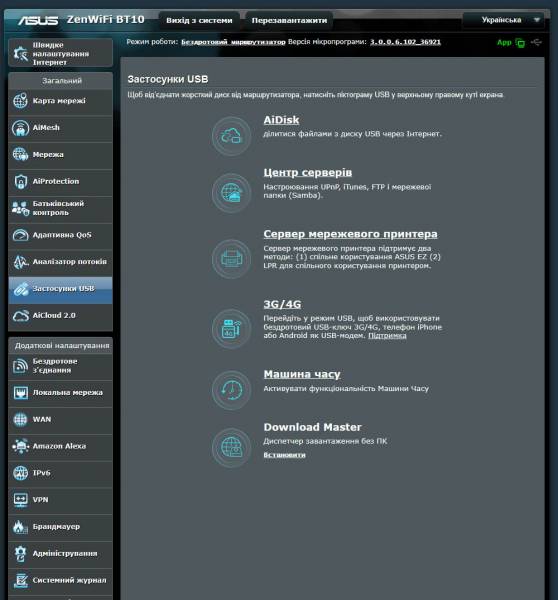Click the Адміністрування gear icon

[x=20, y=554]
